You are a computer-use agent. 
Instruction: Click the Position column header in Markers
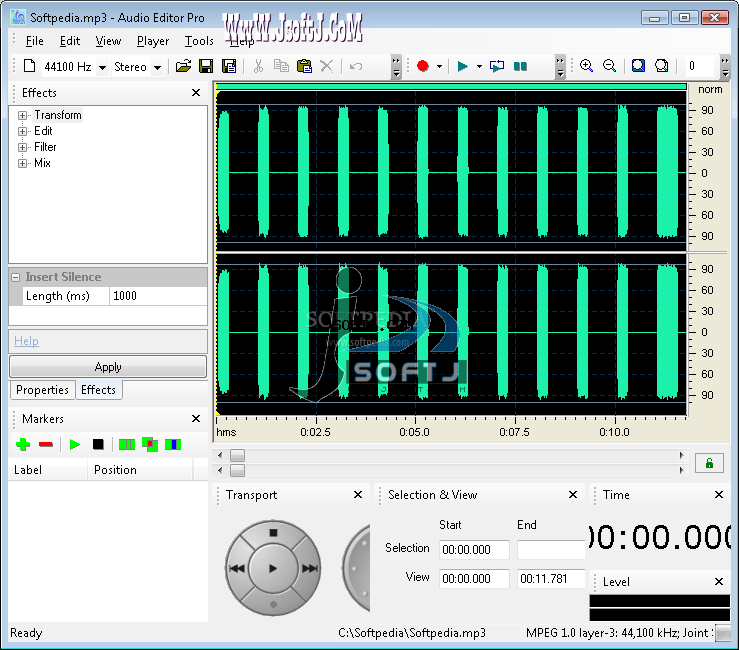pos(140,470)
